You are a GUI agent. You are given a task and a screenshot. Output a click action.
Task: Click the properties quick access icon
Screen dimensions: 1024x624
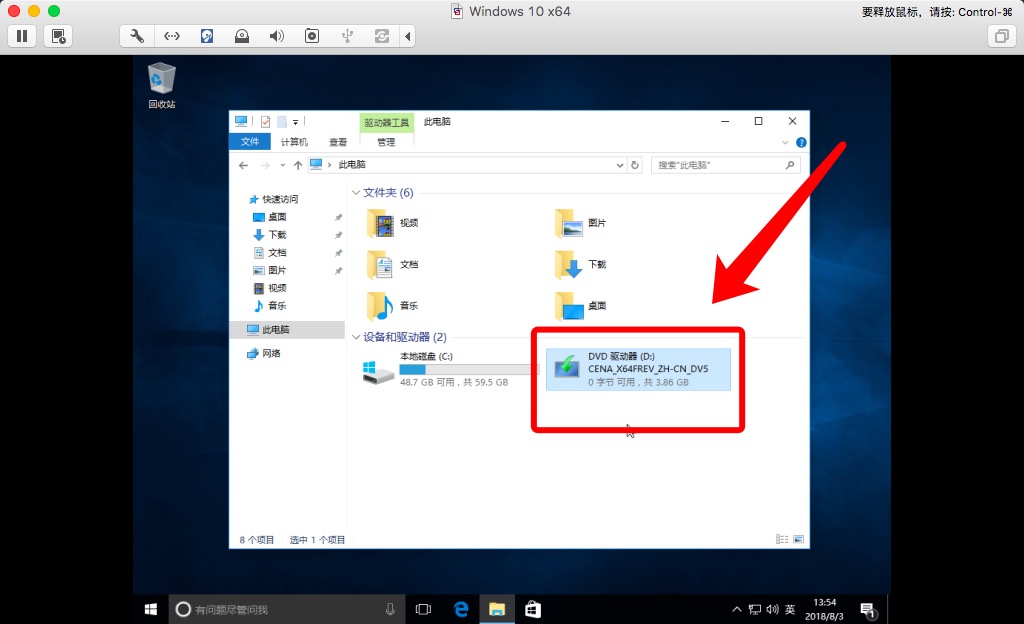pos(265,121)
